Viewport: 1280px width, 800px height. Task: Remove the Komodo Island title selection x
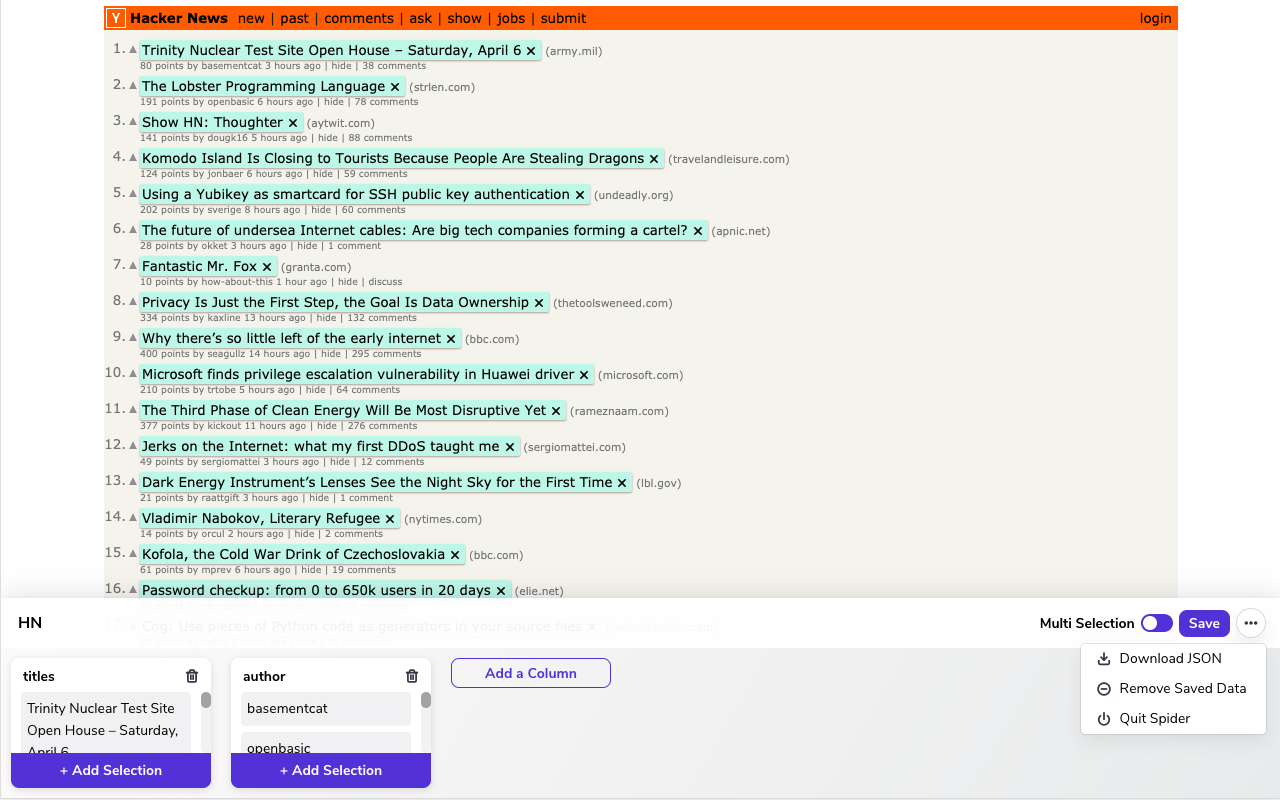(x=654, y=159)
